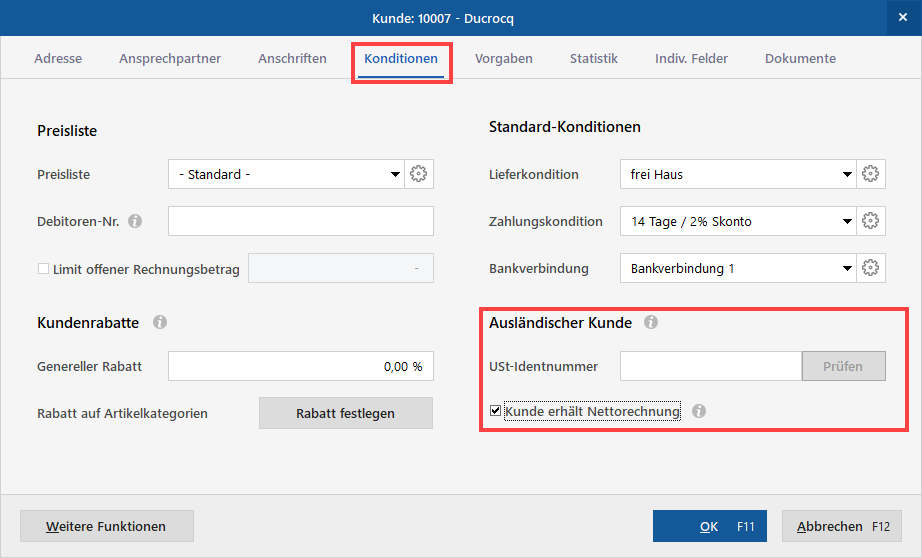This screenshot has height=558, width=922.
Task: Uncheck Kunde erhält Nettorechnung
Action: point(496,411)
